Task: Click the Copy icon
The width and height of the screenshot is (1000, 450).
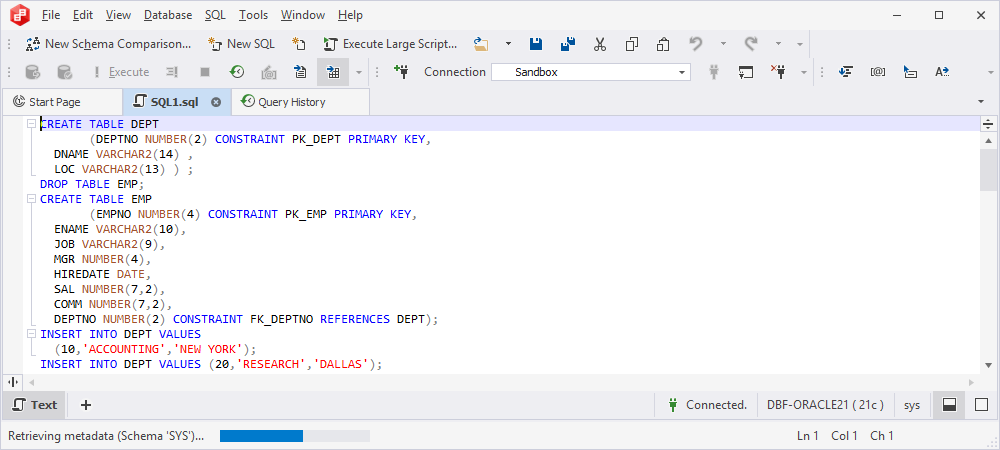Action: tap(632, 44)
